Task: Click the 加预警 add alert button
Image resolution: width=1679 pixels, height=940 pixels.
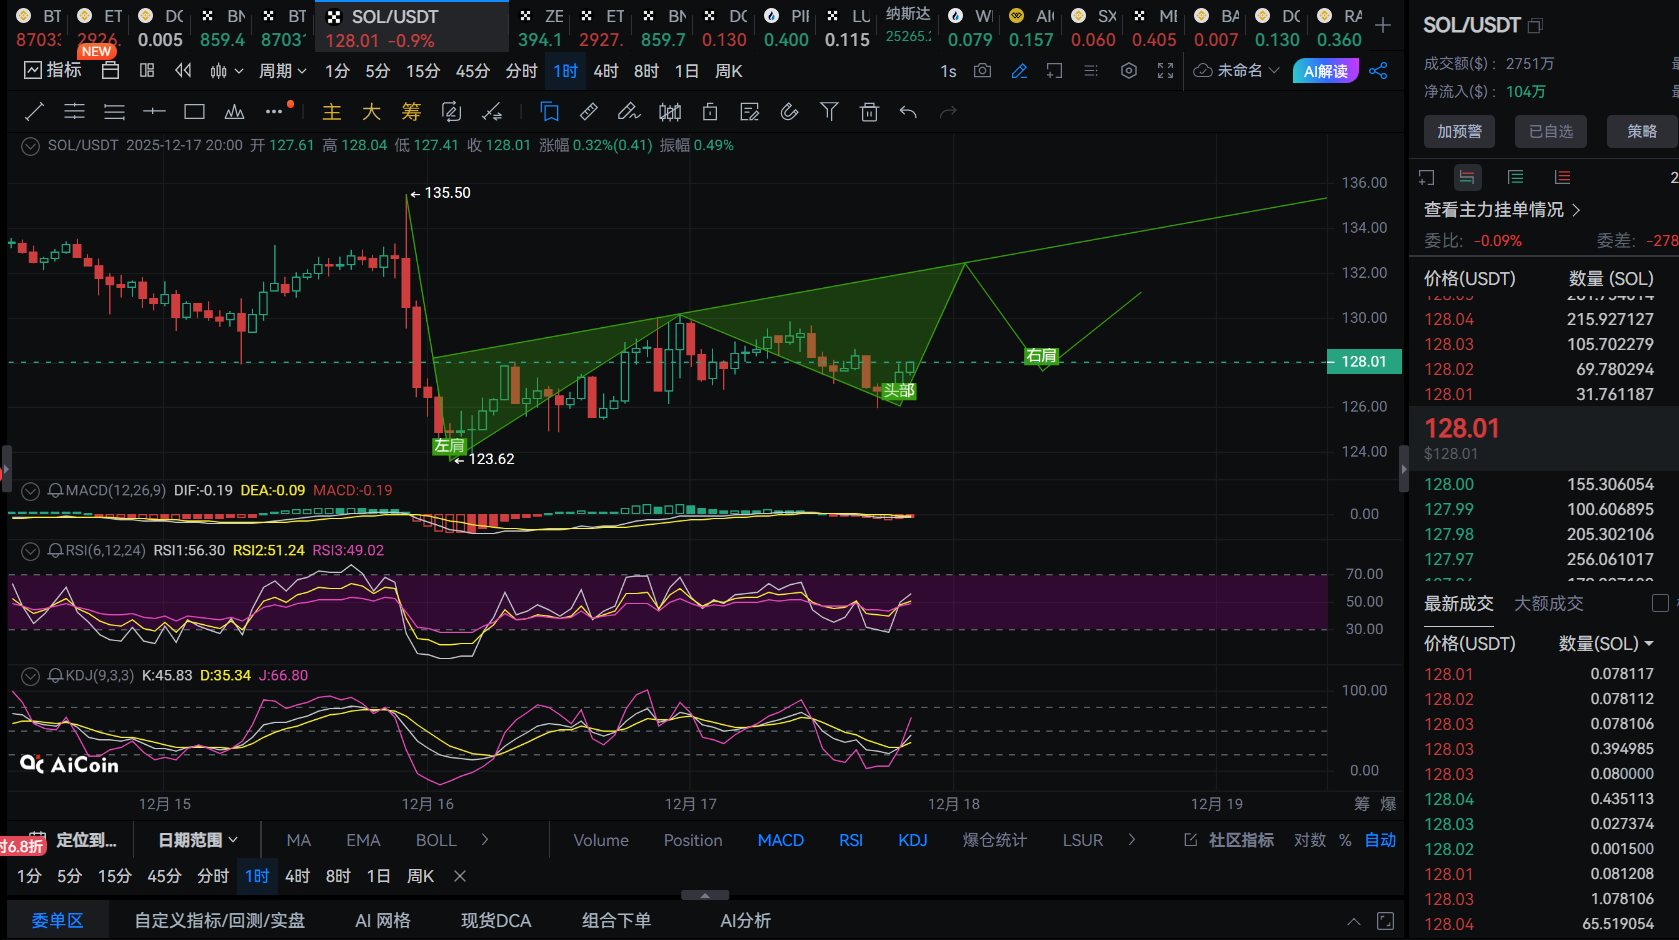Action: point(1459,131)
